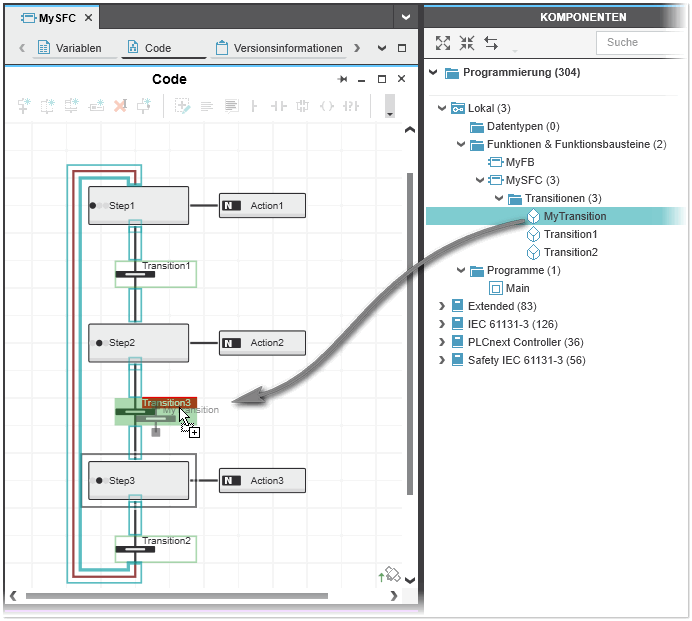The width and height of the screenshot is (692, 621).
Task: Click the swap arrows icon in Komponenten toolbar
Action: tap(491, 43)
